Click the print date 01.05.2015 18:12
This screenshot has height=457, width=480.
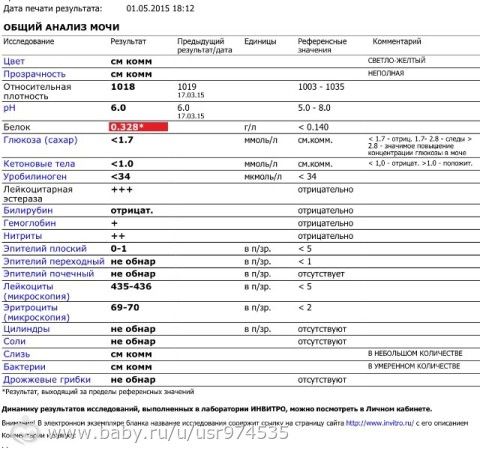[x=160, y=8]
